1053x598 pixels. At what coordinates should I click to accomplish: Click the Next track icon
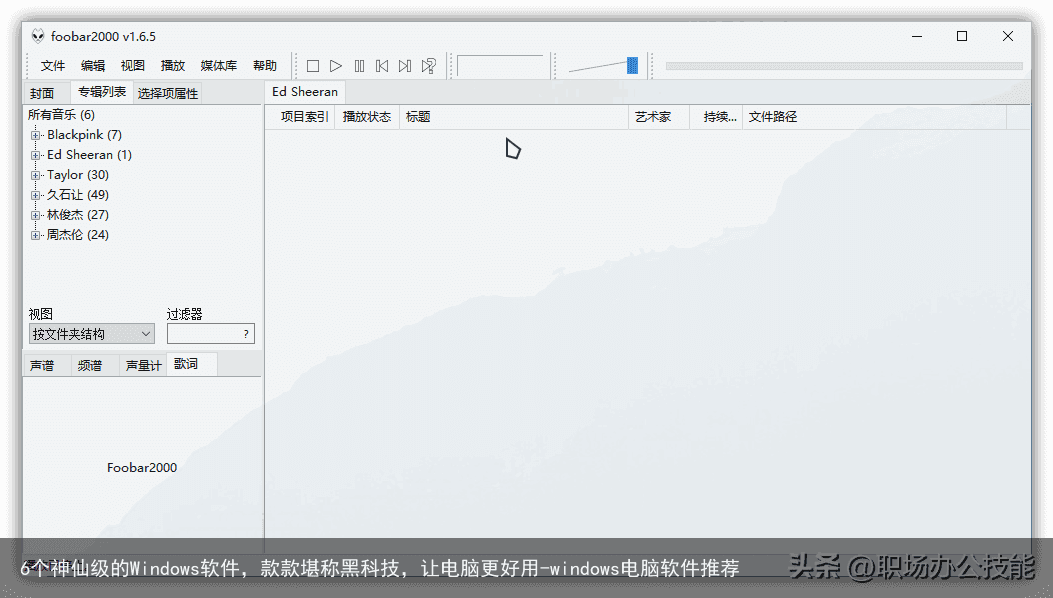tap(404, 65)
